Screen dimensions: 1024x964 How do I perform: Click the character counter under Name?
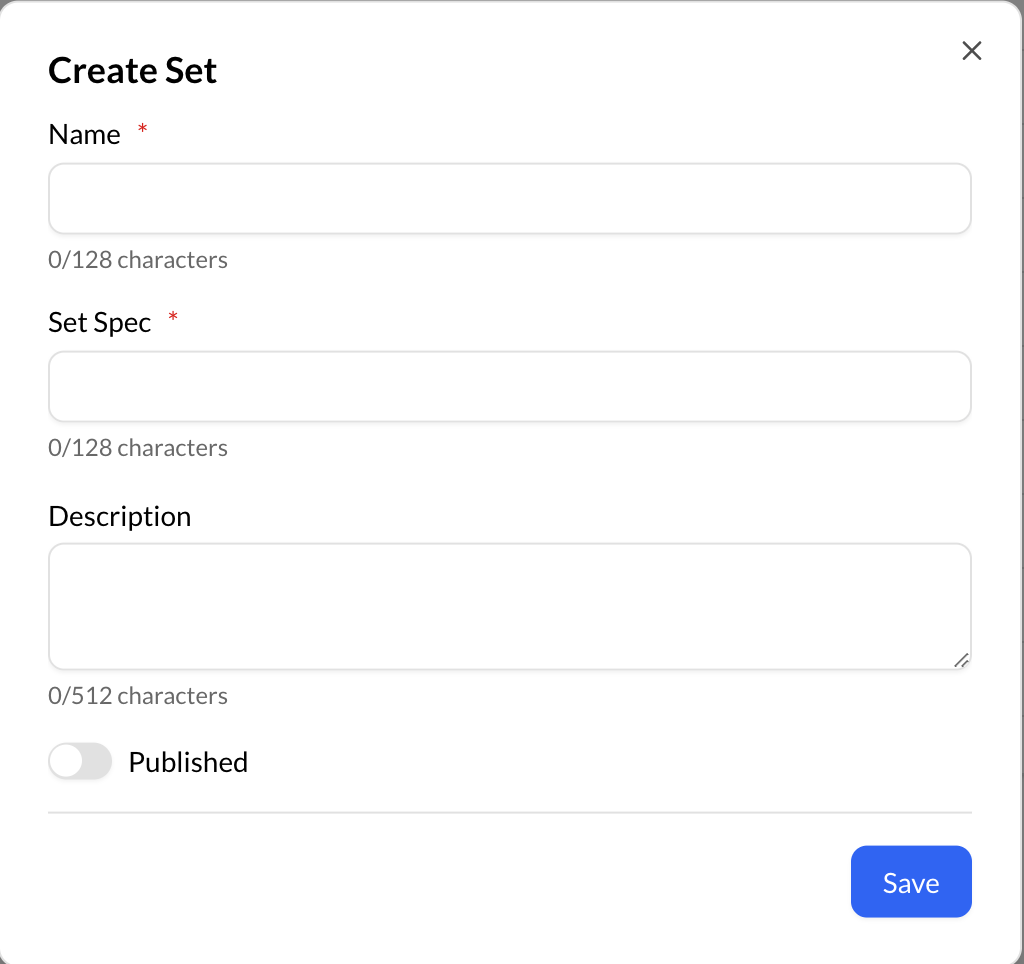click(x=138, y=260)
